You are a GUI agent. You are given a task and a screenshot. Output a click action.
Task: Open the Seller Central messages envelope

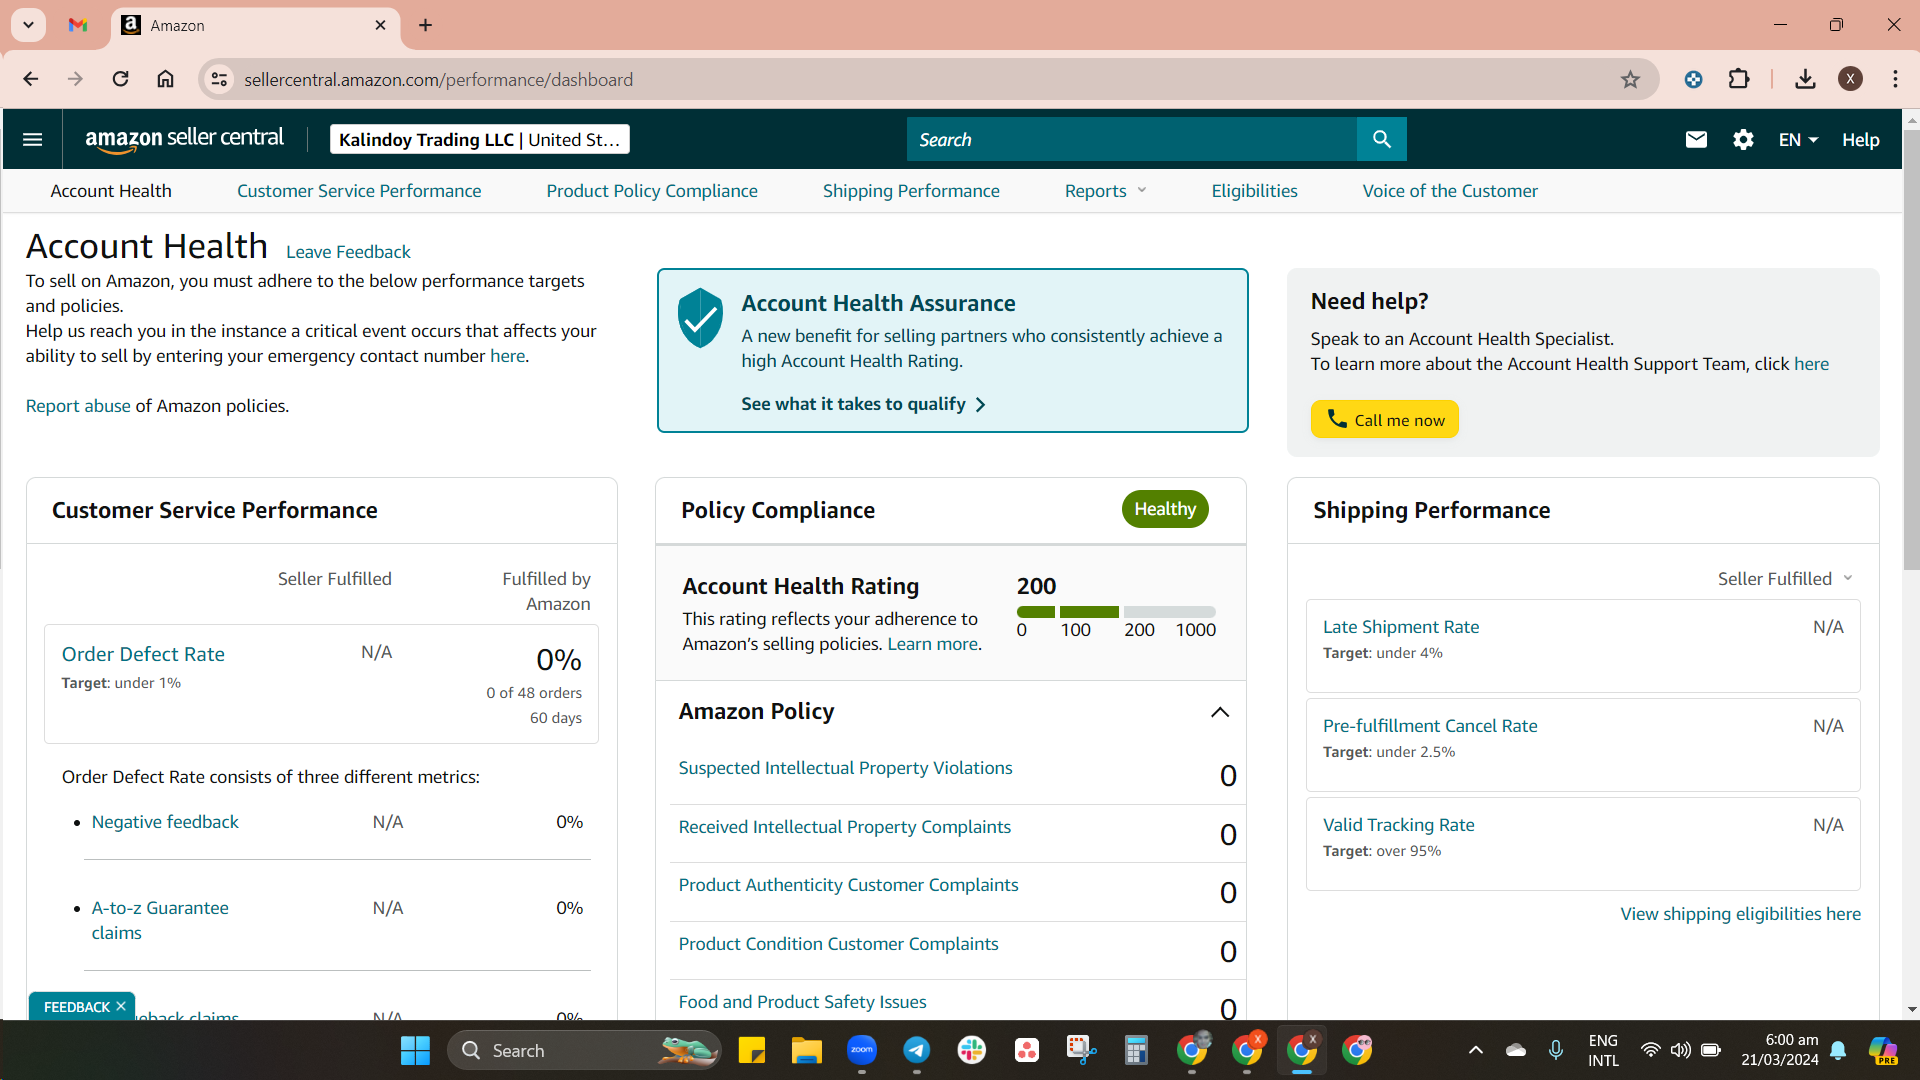(1696, 139)
